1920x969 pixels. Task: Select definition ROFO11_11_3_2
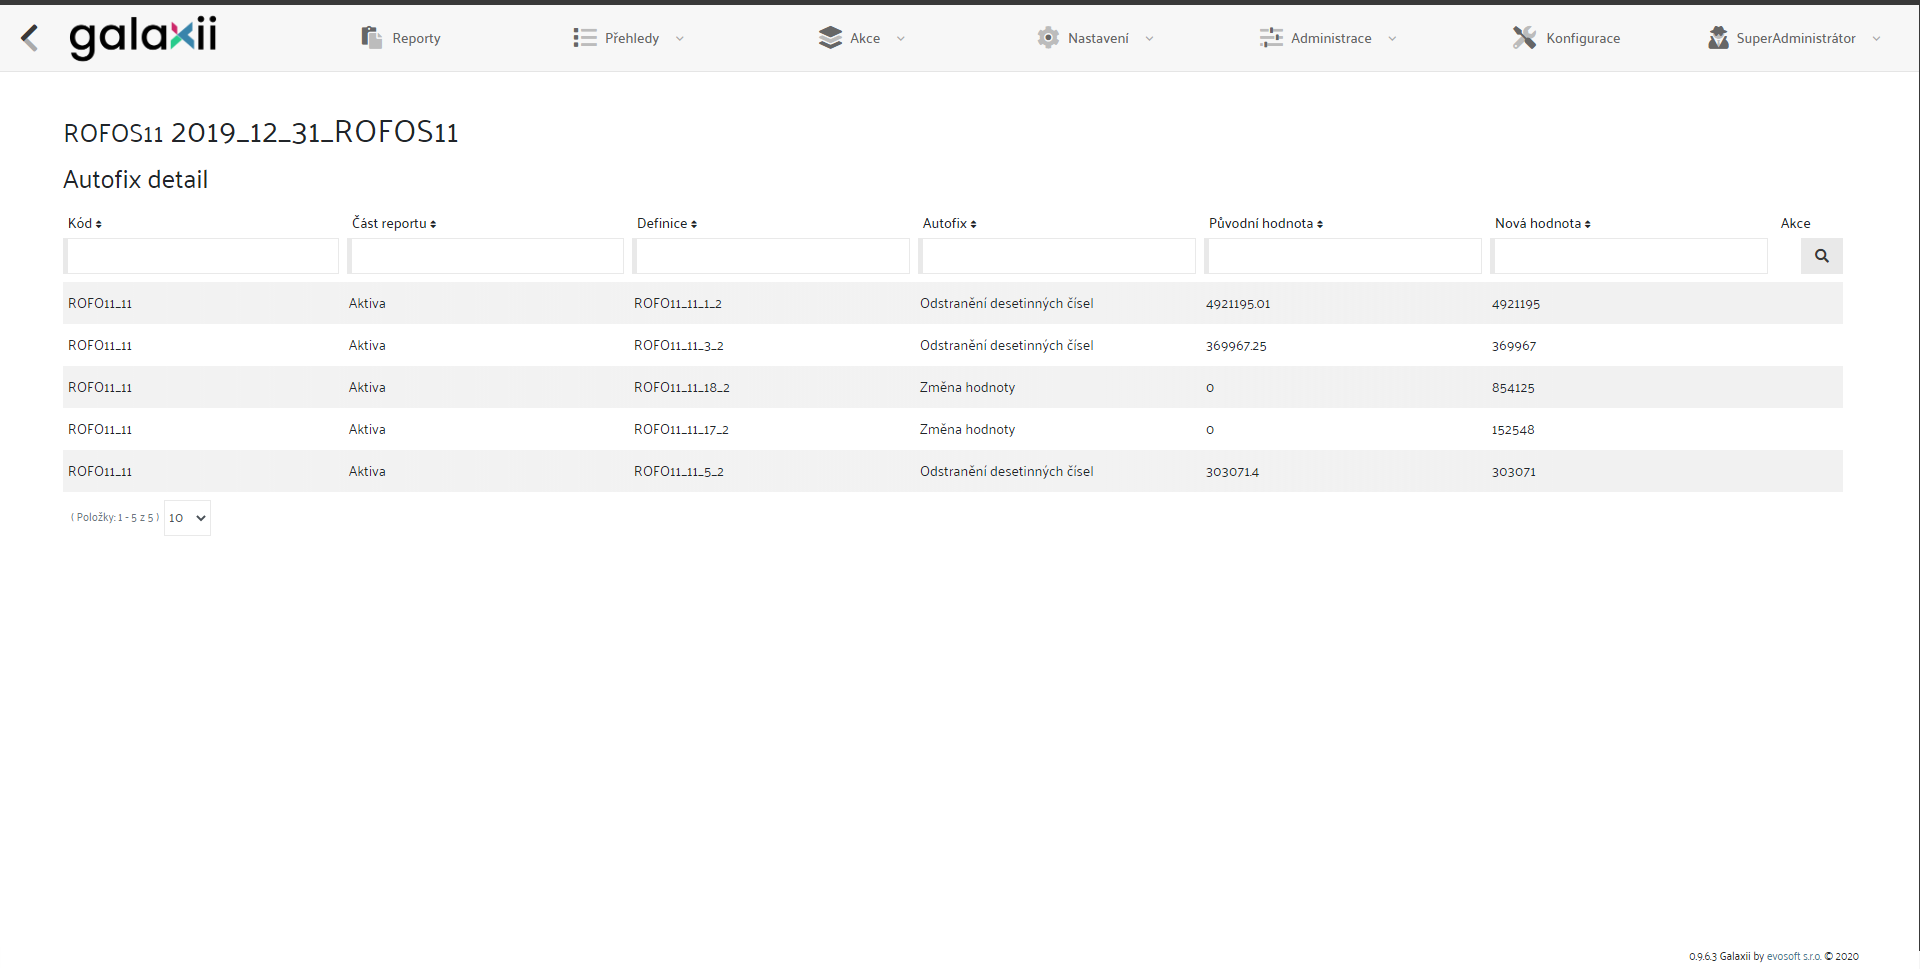point(679,346)
